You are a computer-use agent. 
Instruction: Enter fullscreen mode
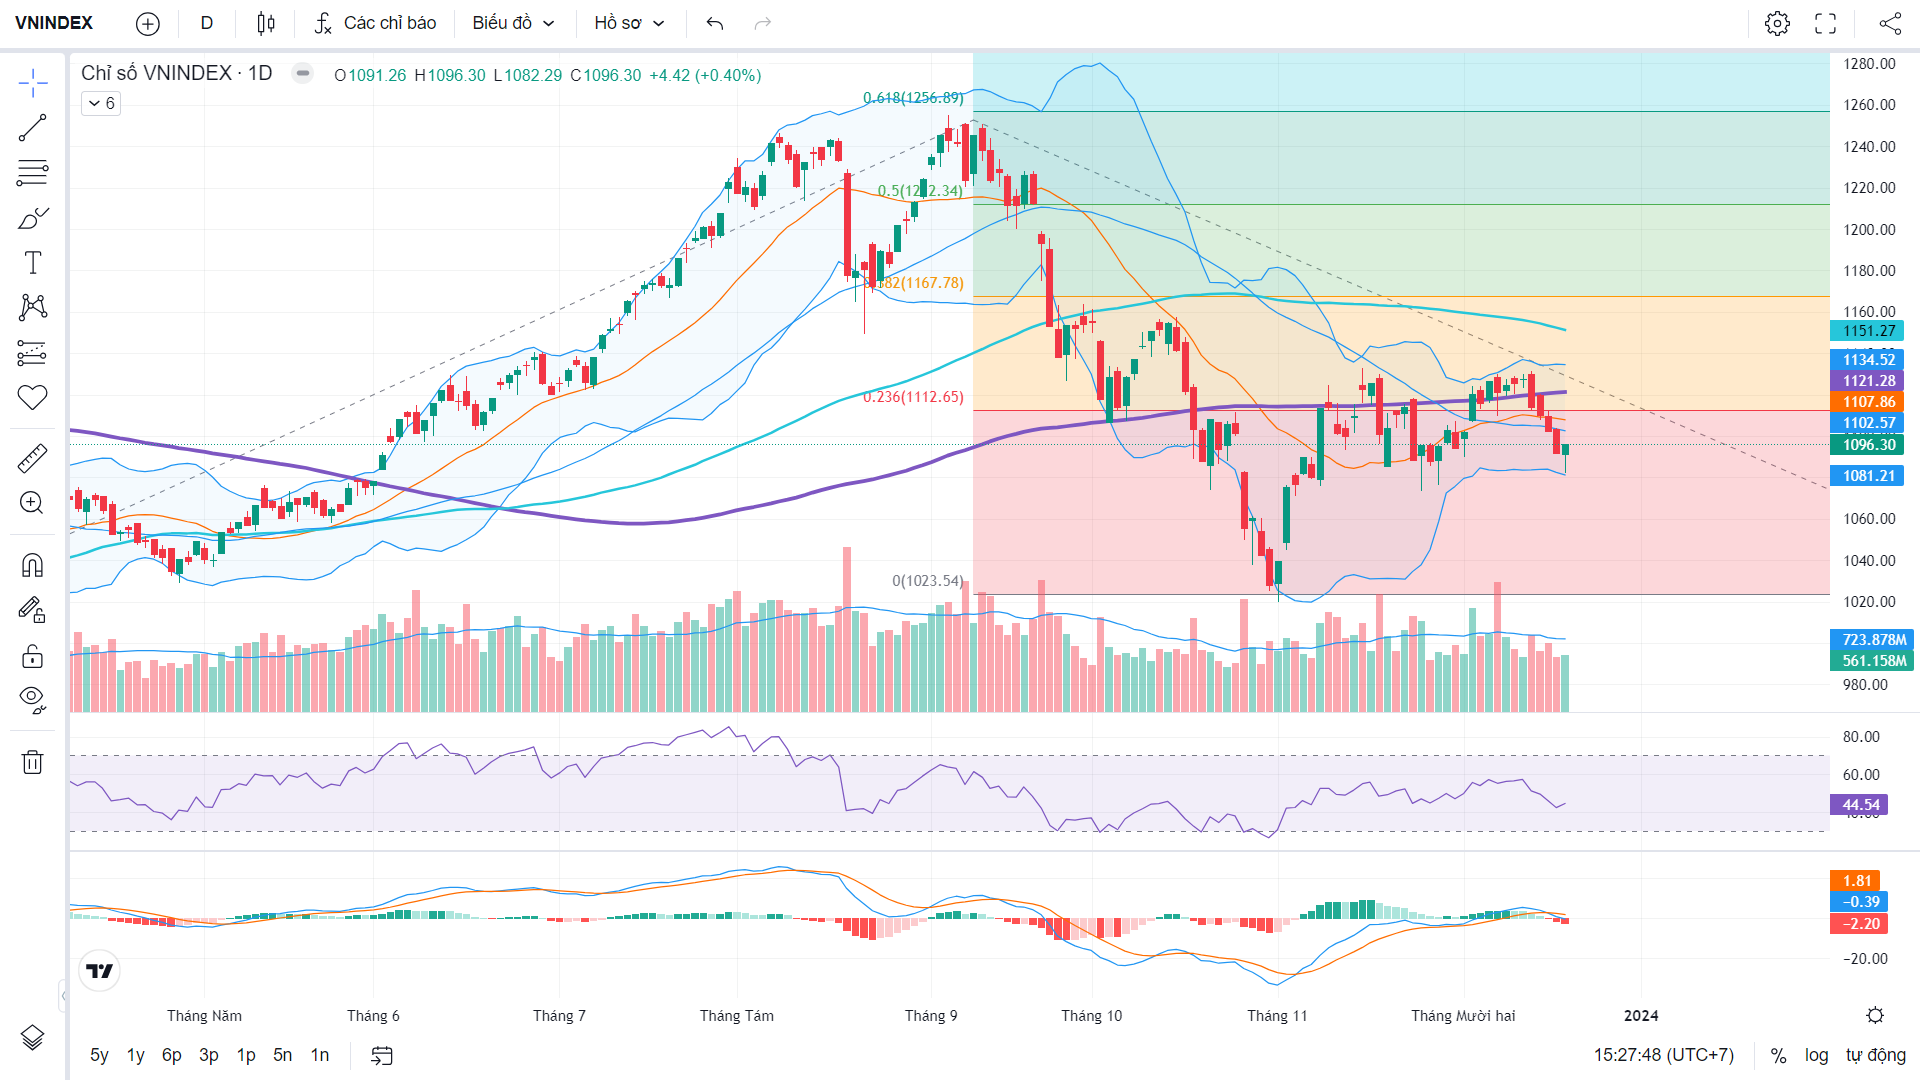[x=1826, y=23]
